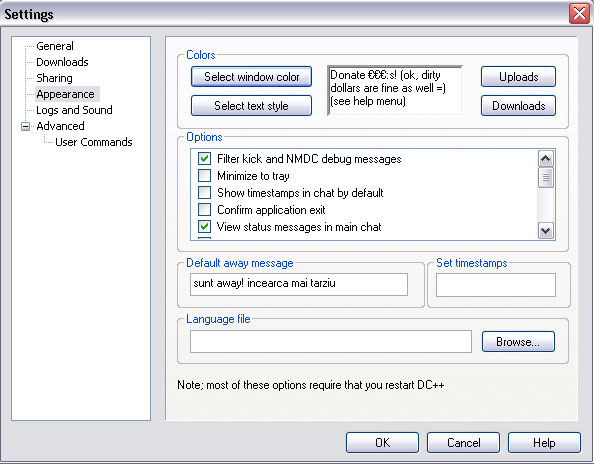Choose the Uploads color button
Image resolution: width=594 pixels, height=464 pixels.
coord(518,77)
